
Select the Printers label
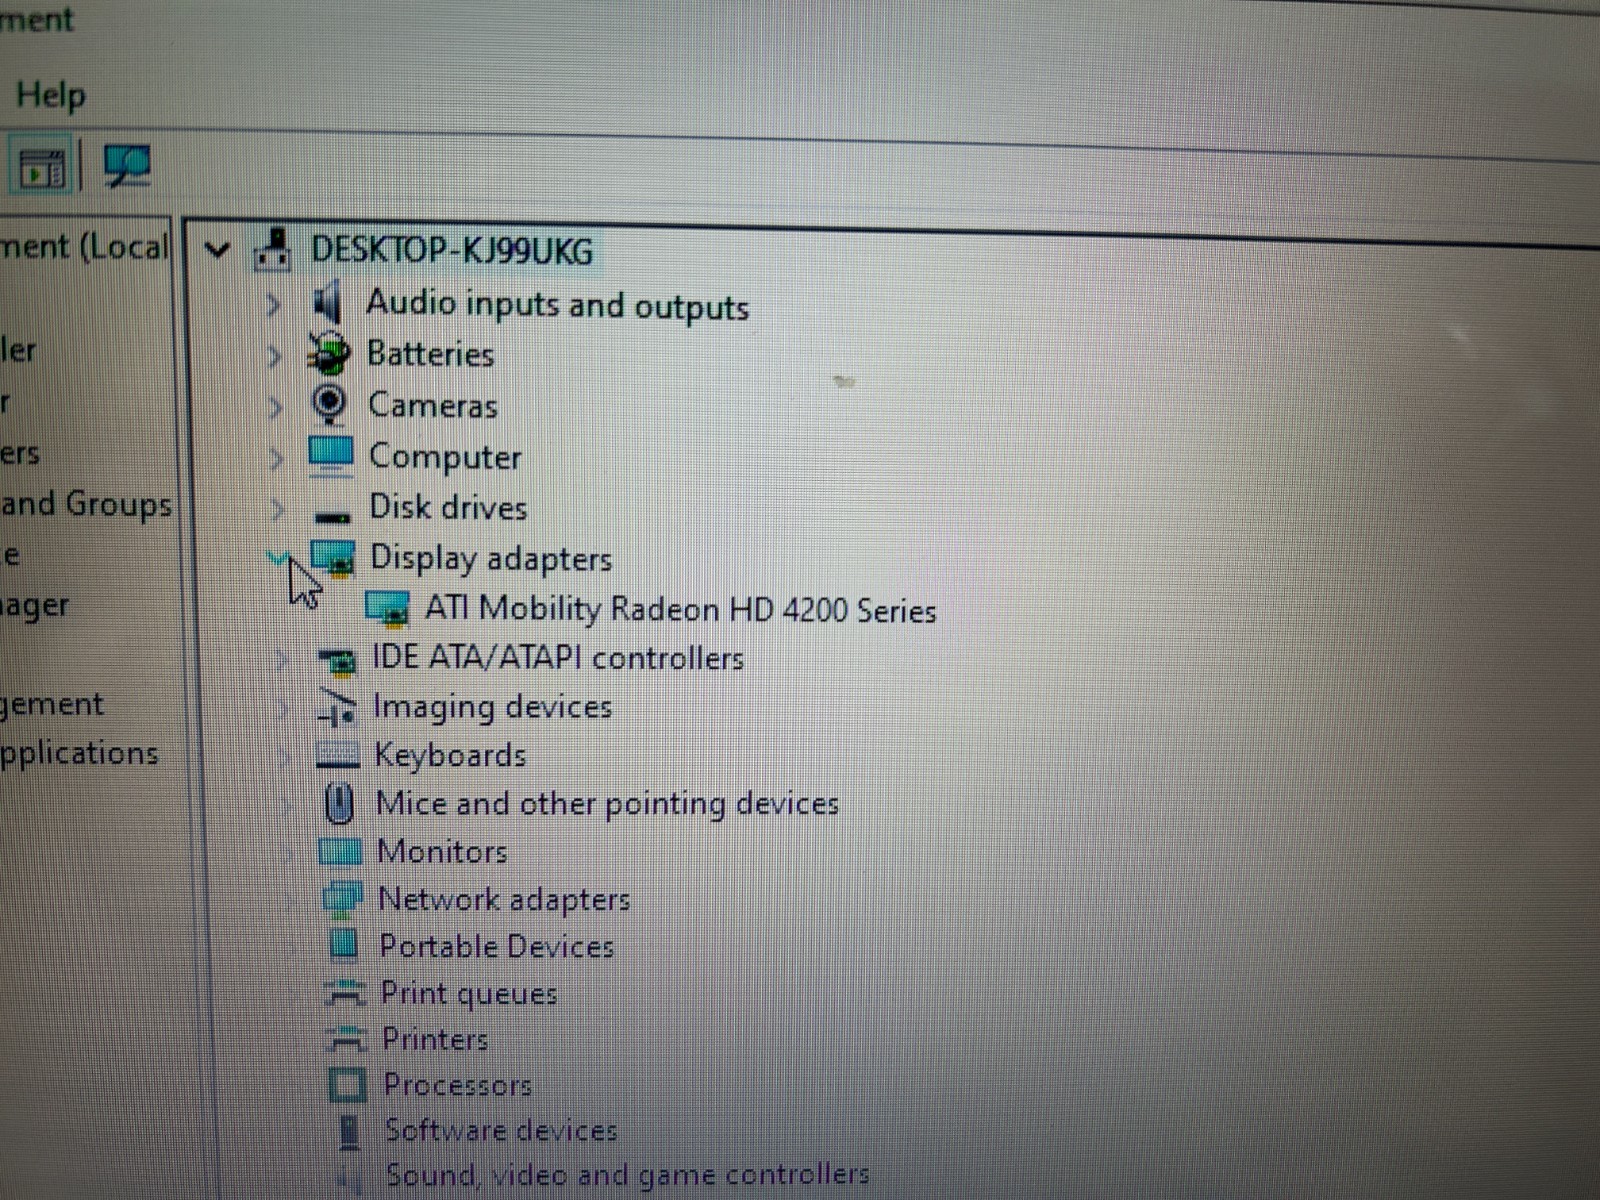(x=435, y=1039)
